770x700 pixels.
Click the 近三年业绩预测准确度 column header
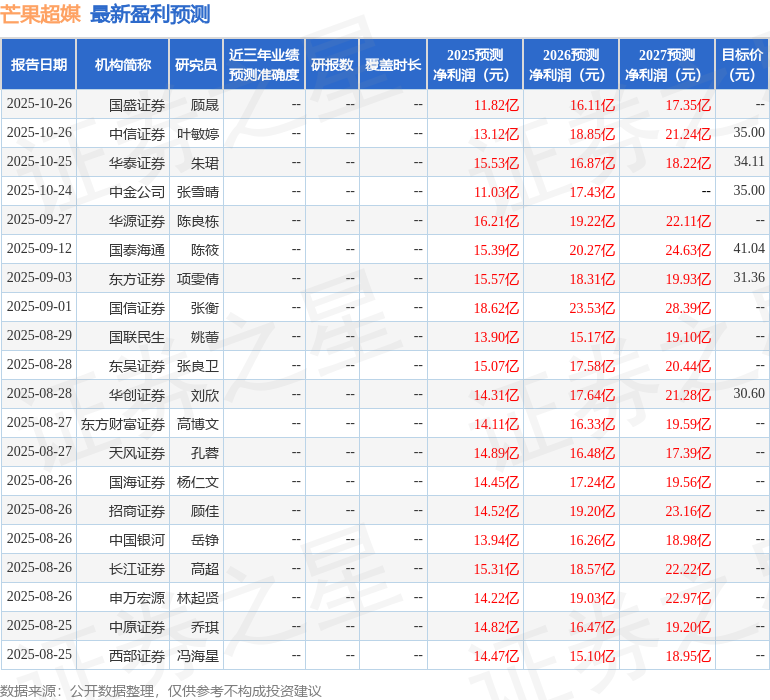(x=264, y=65)
